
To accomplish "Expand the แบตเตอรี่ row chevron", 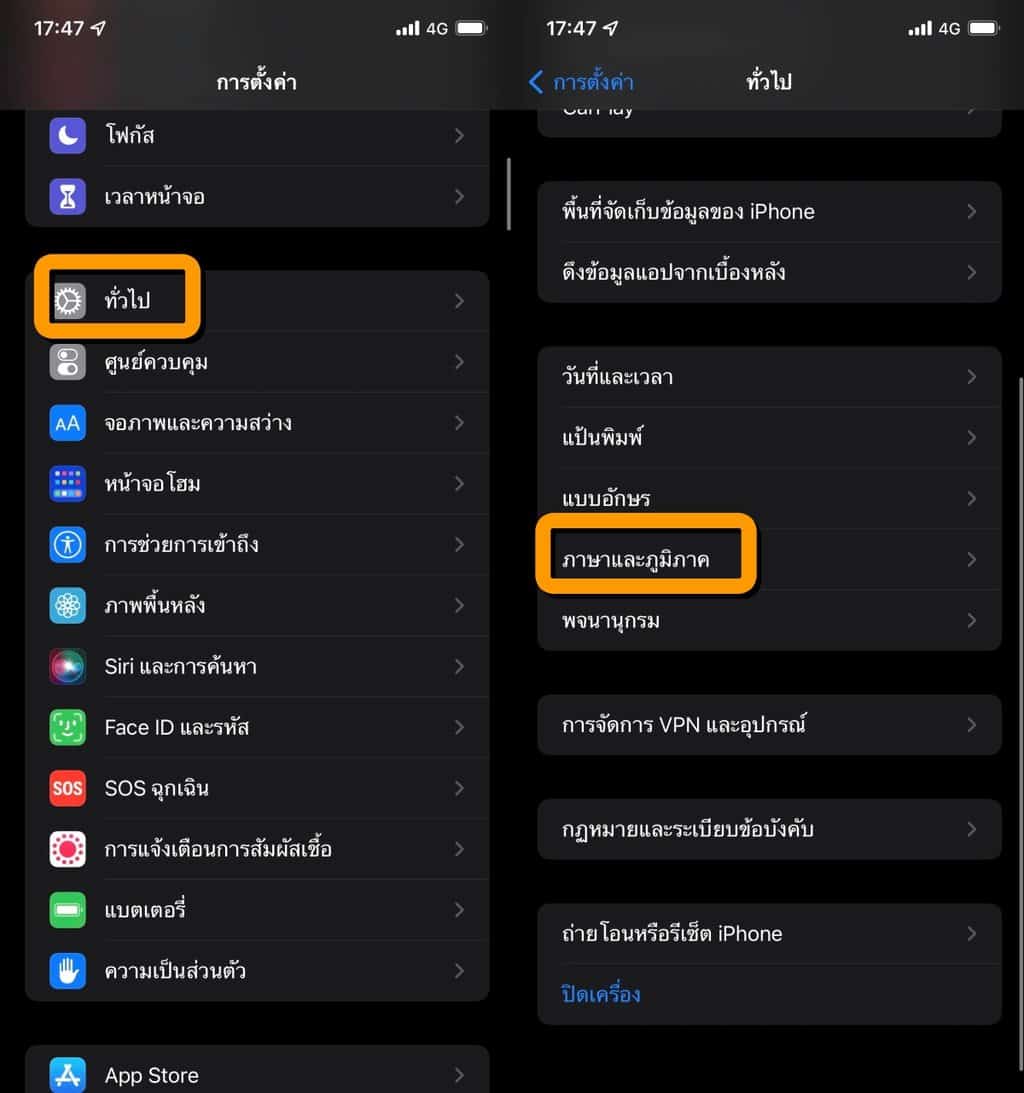I will coord(459,910).
